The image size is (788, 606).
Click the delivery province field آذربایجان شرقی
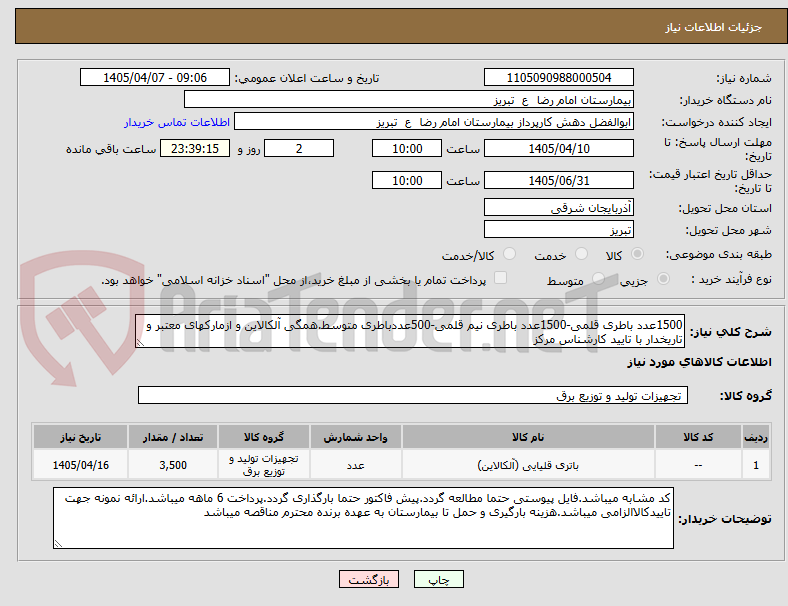[x=558, y=207]
